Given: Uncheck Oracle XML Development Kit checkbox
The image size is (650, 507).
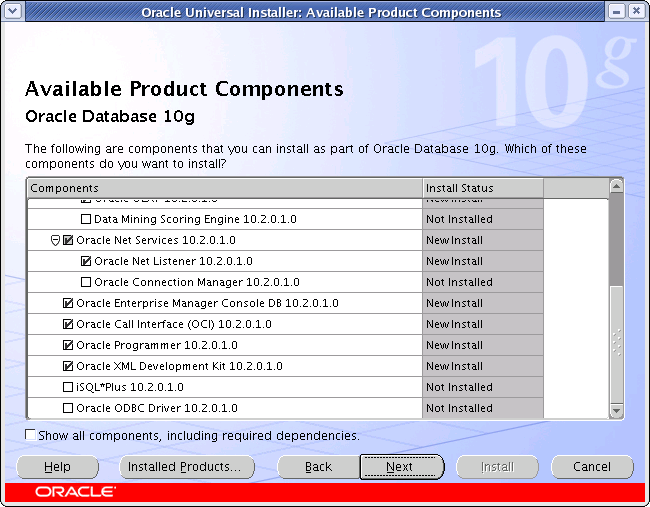Looking at the screenshot, I should point(68,366).
